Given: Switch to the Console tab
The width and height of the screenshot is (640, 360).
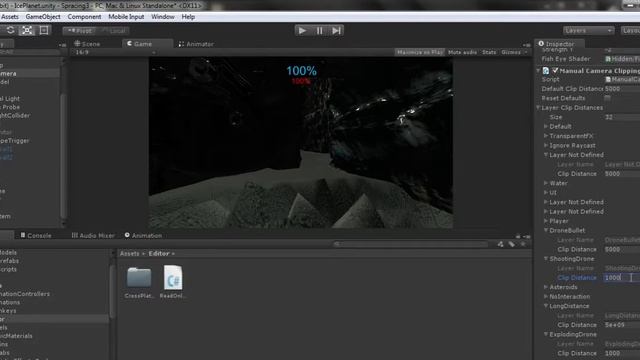Looking at the screenshot, I should pyautogui.click(x=36, y=236).
